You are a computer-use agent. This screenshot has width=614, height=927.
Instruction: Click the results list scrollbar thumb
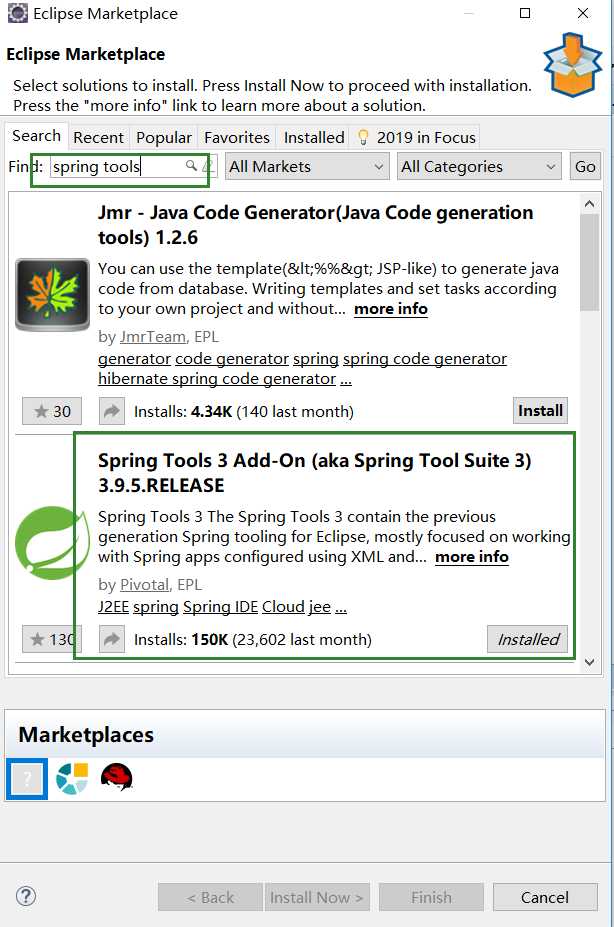click(x=589, y=262)
